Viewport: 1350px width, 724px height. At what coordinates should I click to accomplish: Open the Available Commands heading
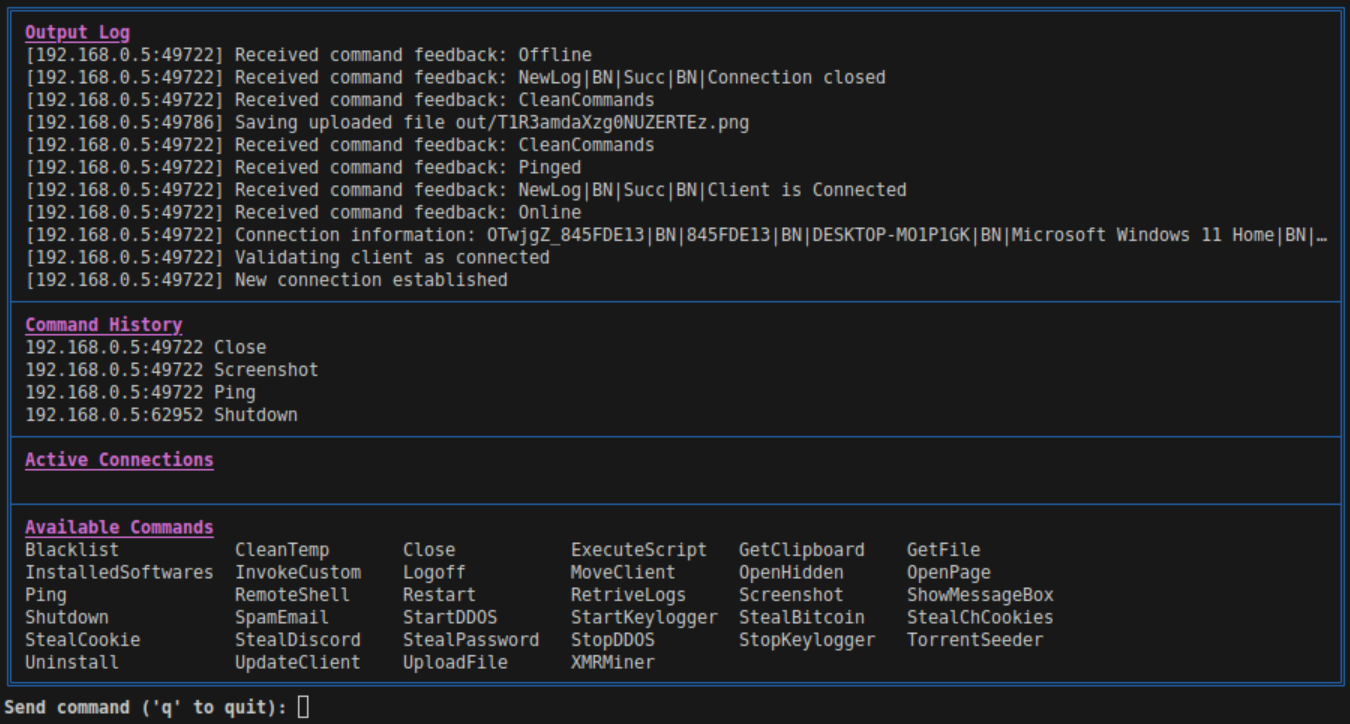click(x=119, y=527)
